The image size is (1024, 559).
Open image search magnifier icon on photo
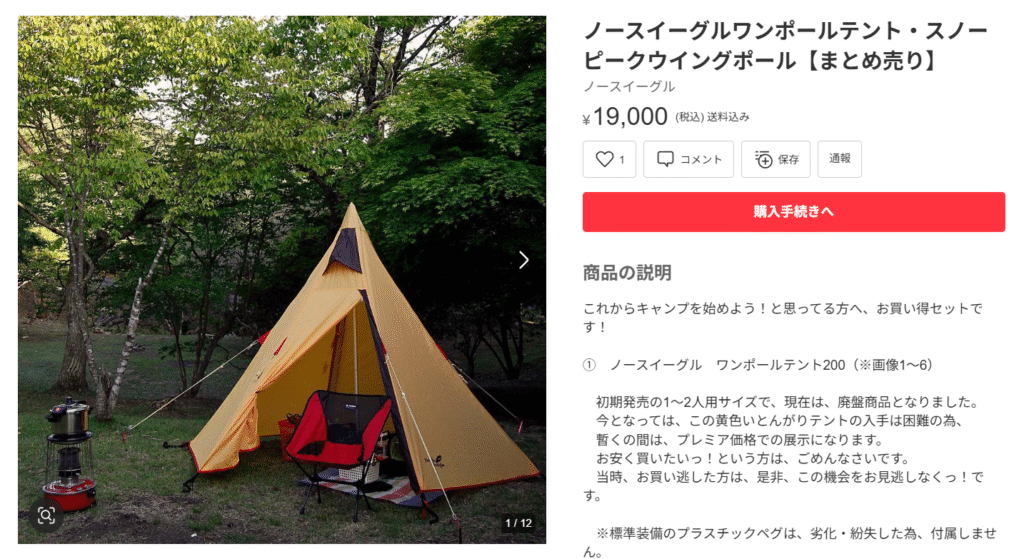(46, 516)
